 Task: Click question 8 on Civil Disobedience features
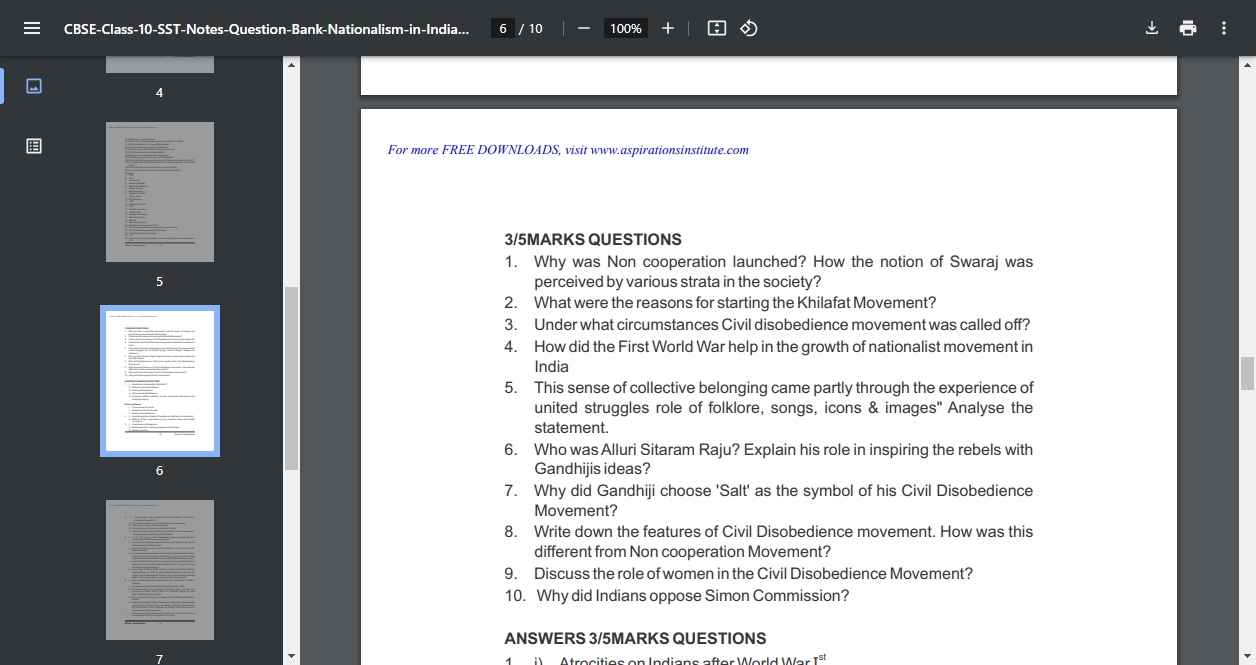(x=769, y=541)
